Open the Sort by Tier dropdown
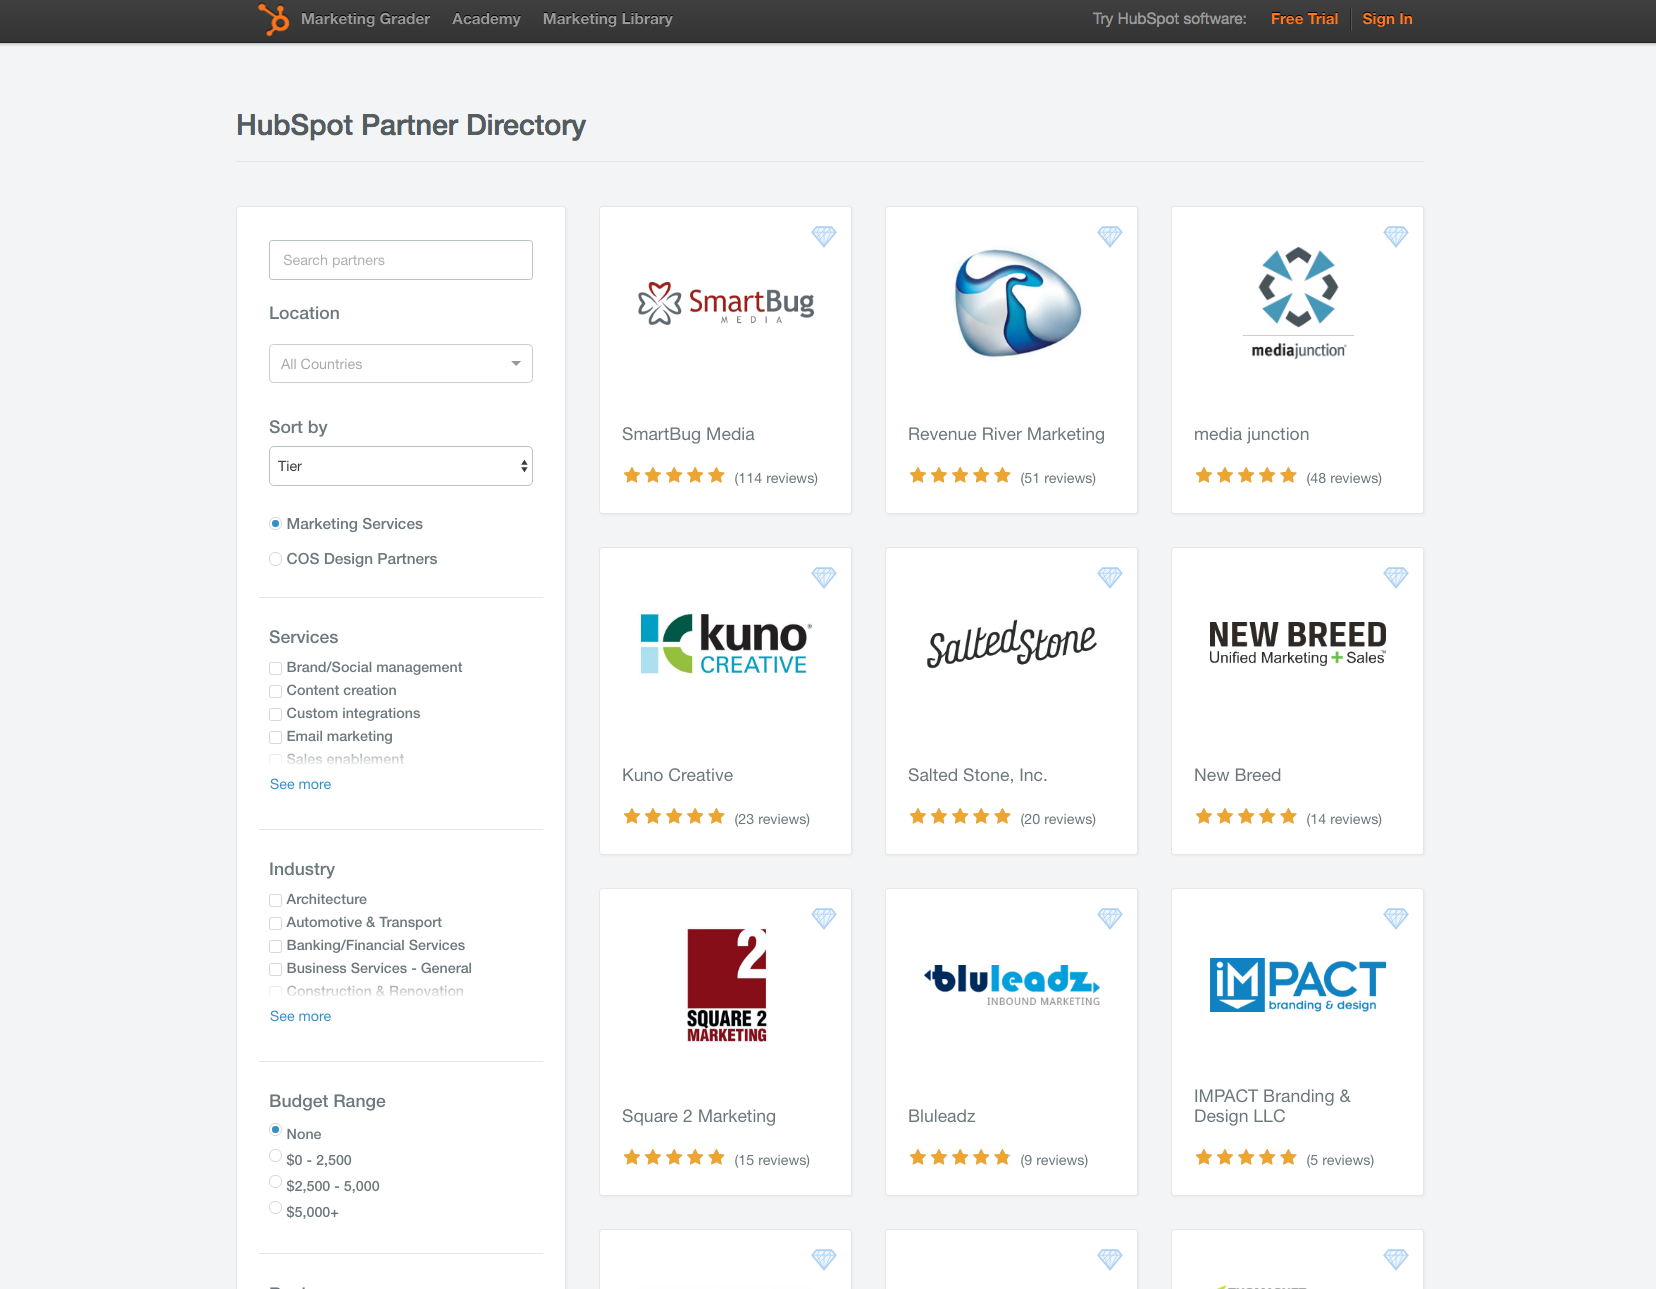The image size is (1656, 1289). tap(400, 465)
